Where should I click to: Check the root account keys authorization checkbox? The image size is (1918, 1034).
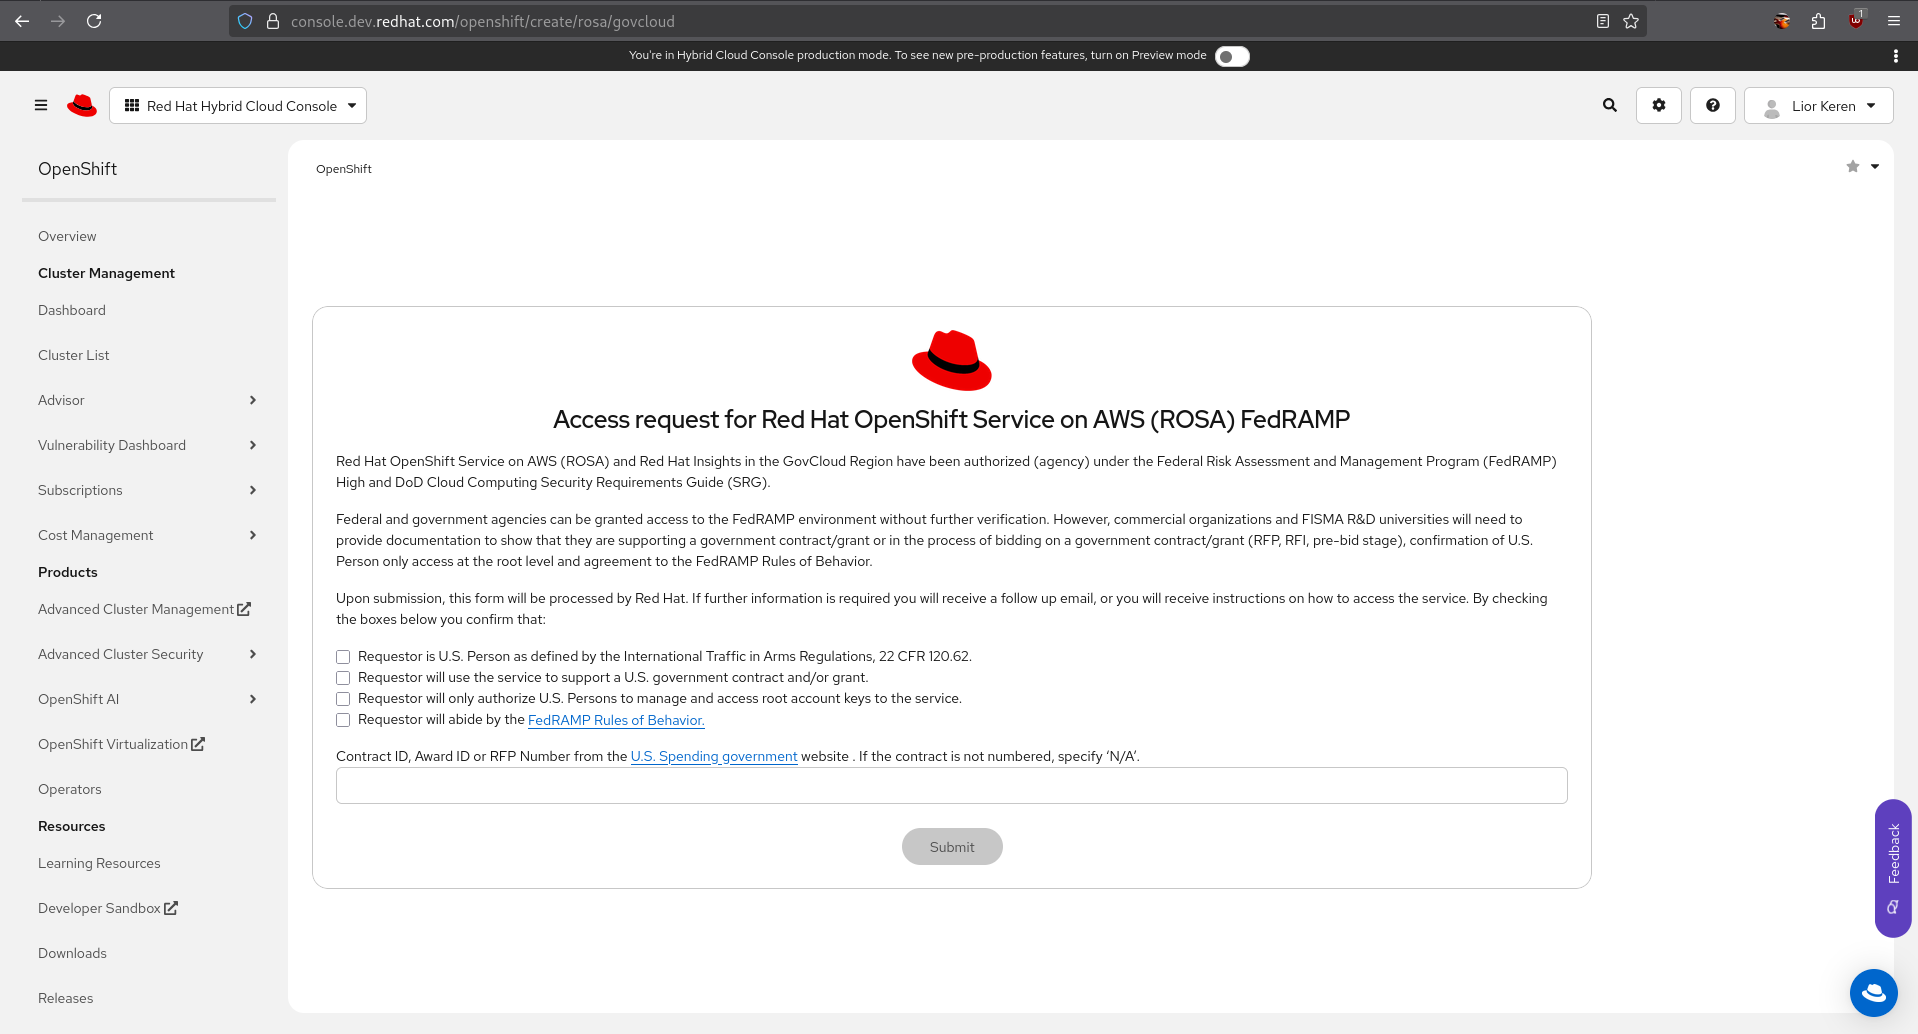tap(343, 699)
